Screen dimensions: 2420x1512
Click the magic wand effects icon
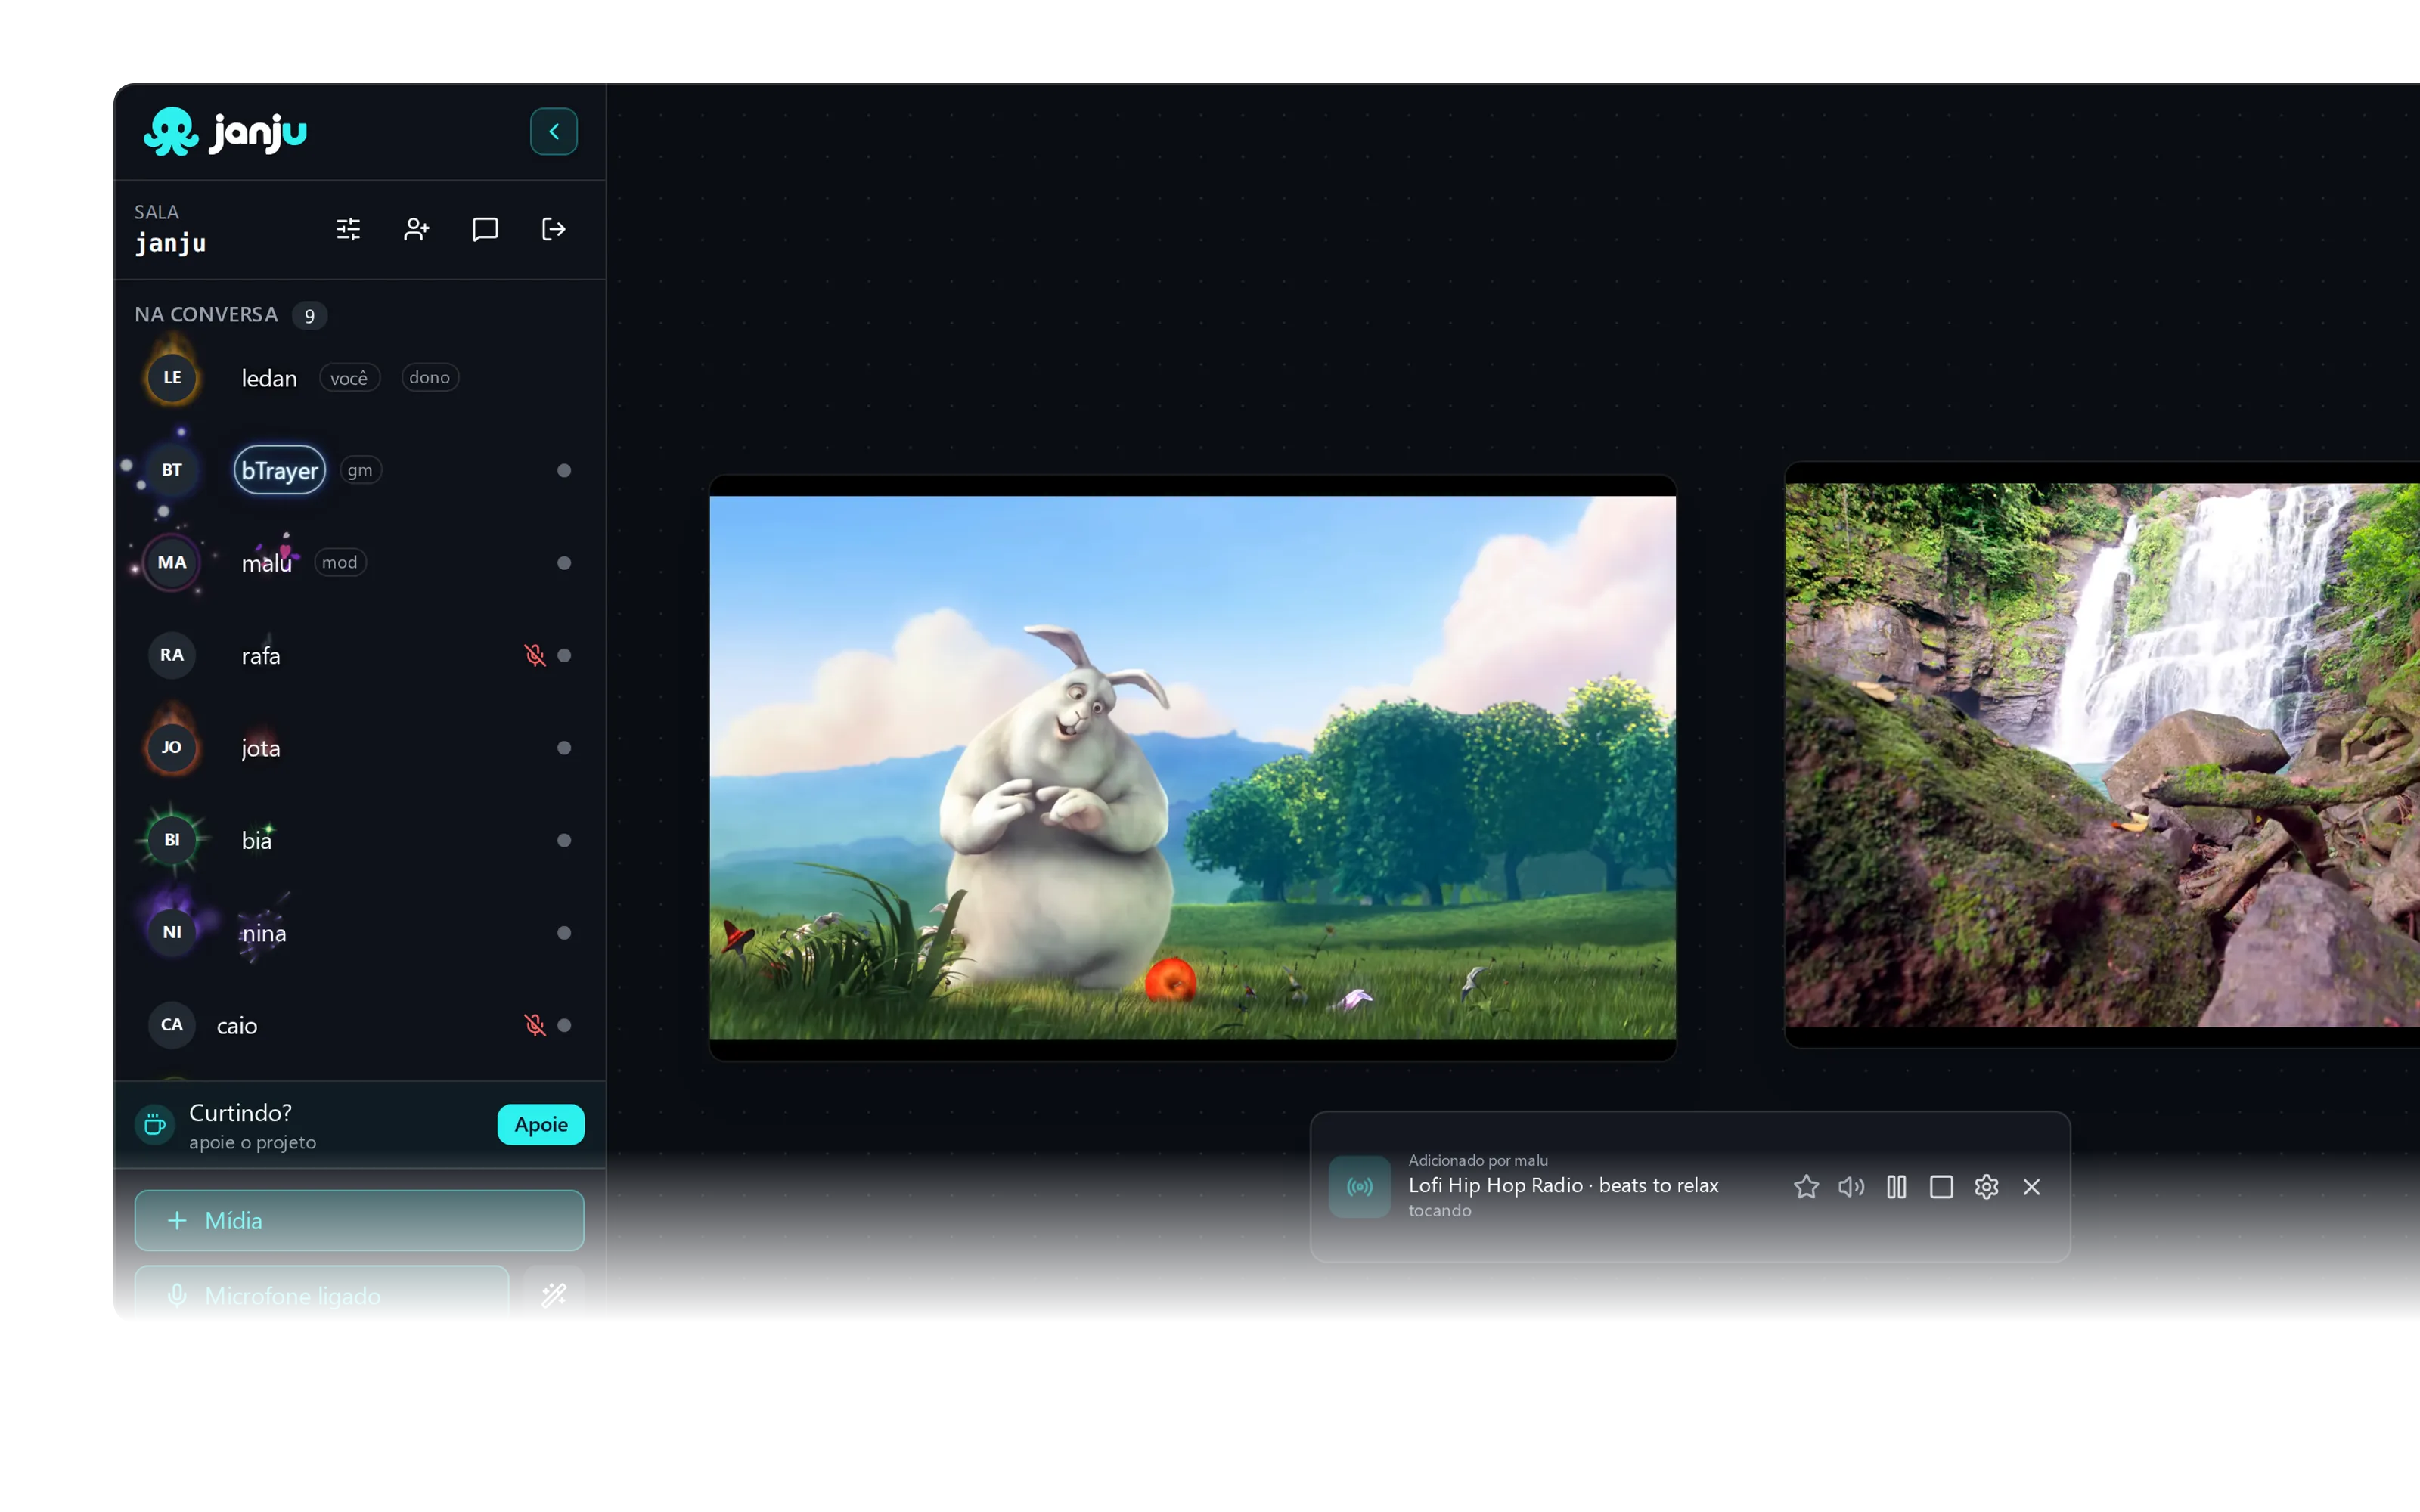(554, 1295)
